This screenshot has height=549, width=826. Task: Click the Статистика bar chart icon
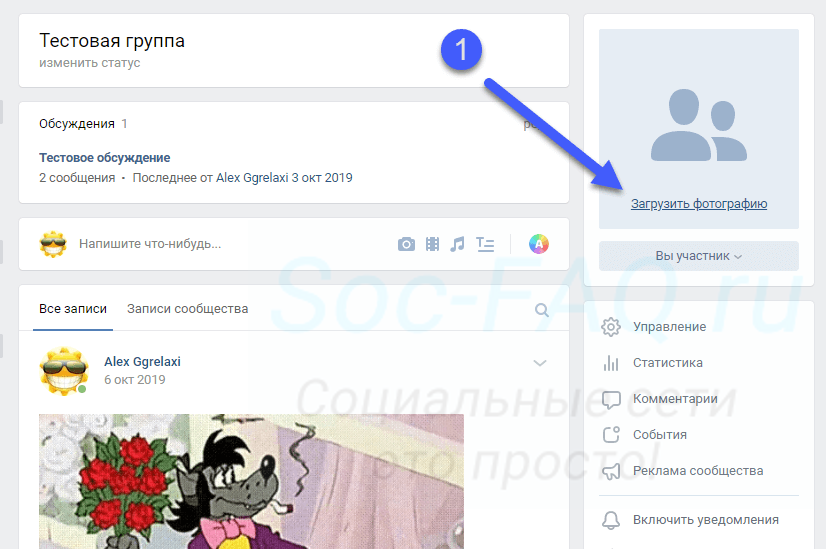tap(611, 363)
